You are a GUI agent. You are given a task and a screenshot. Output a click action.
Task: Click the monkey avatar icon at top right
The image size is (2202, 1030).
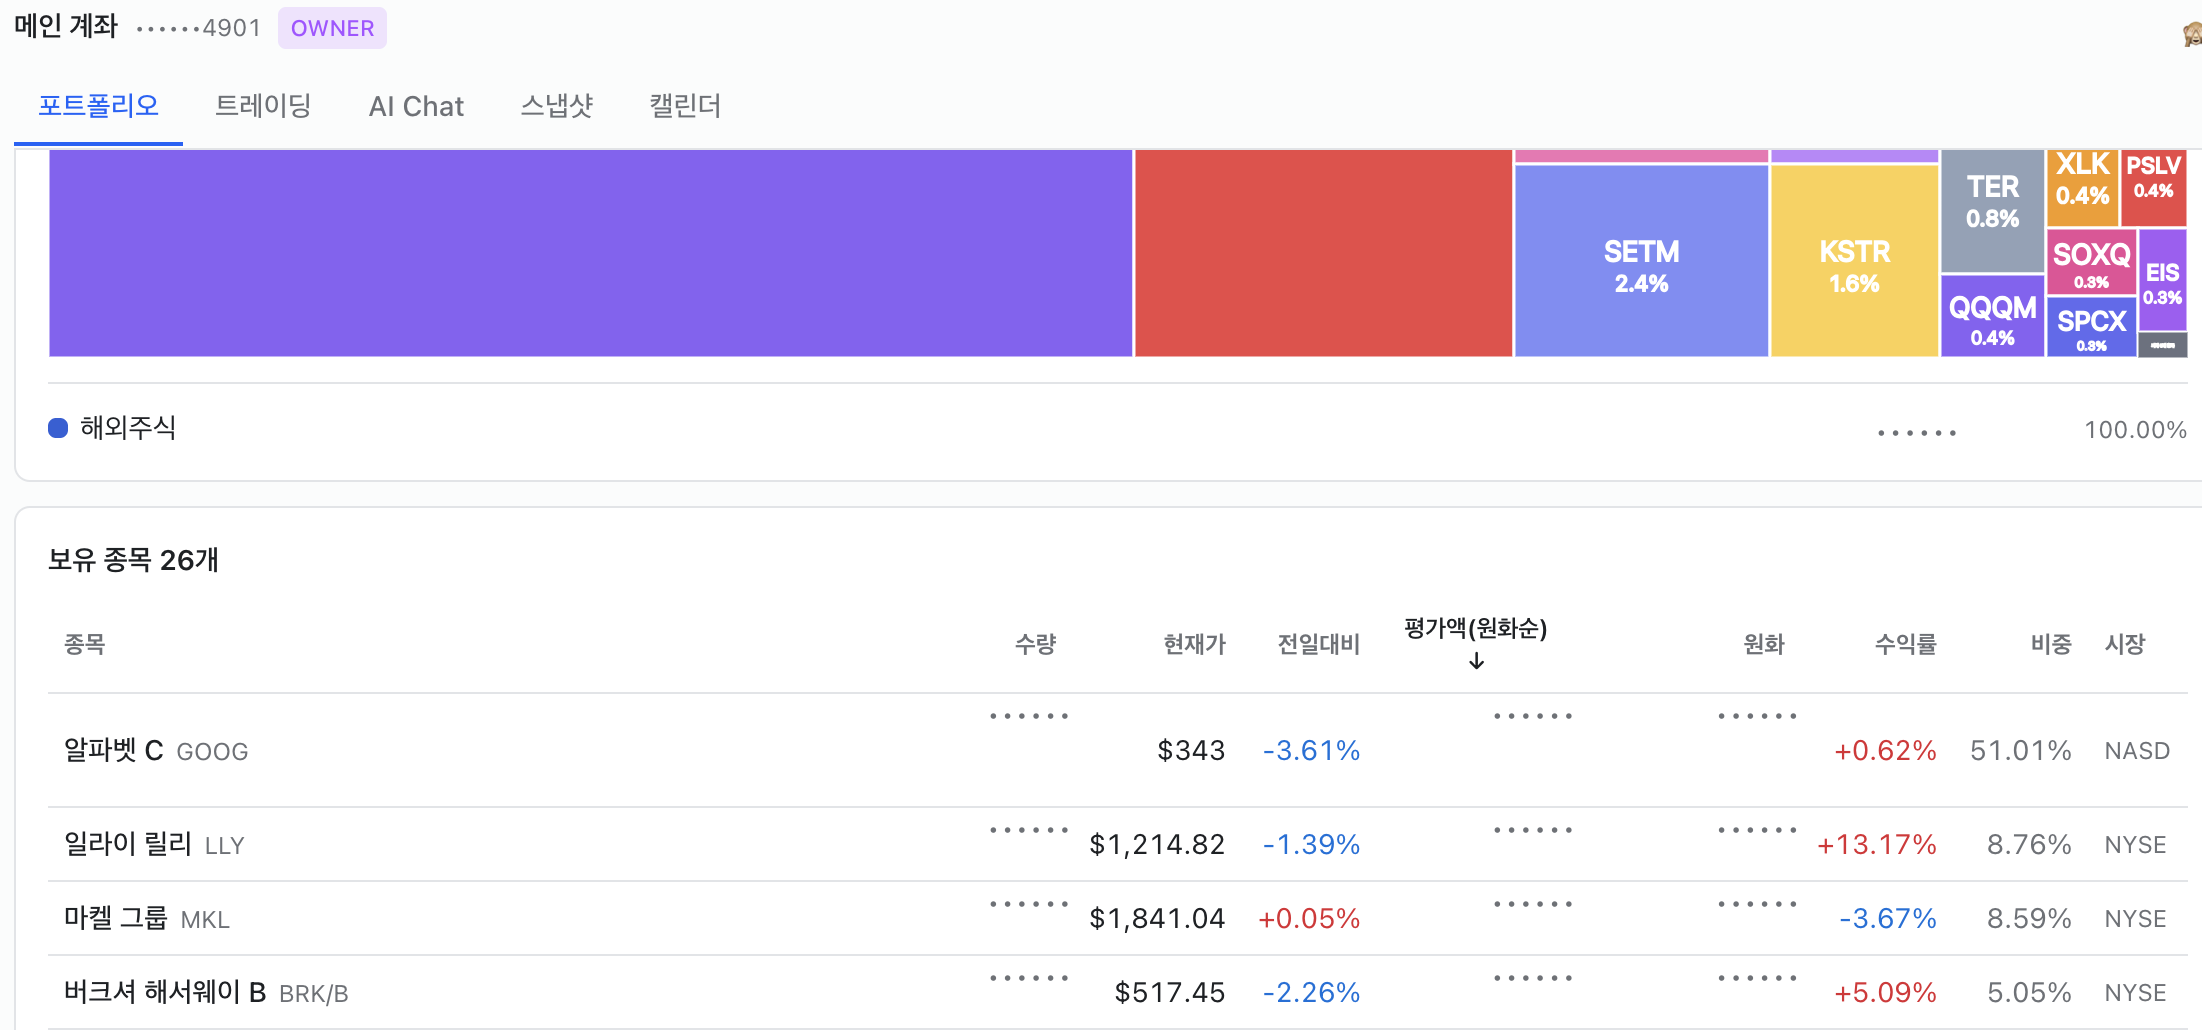click(2192, 34)
